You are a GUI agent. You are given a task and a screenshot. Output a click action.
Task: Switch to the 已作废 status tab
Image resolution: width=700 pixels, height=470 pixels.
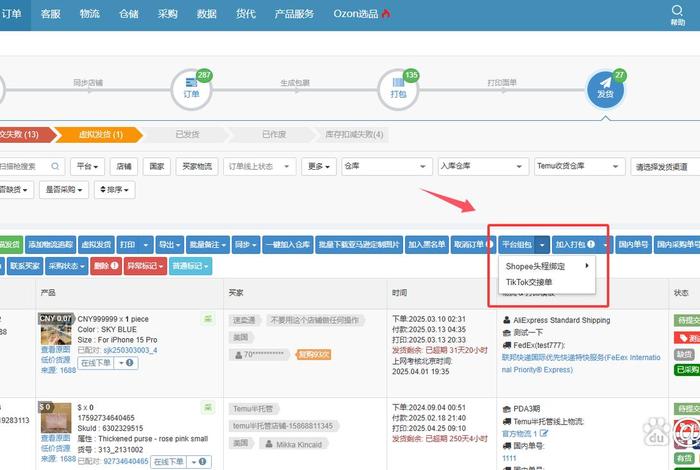(274, 134)
